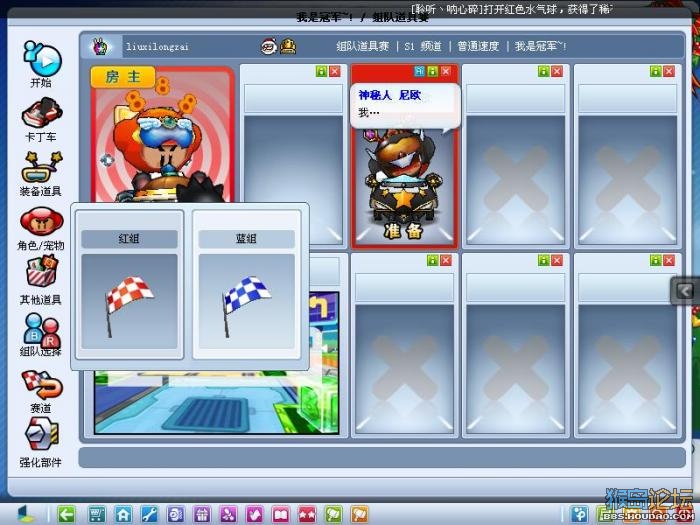Close the slot below 神秘人 尼欧

(x=446, y=261)
